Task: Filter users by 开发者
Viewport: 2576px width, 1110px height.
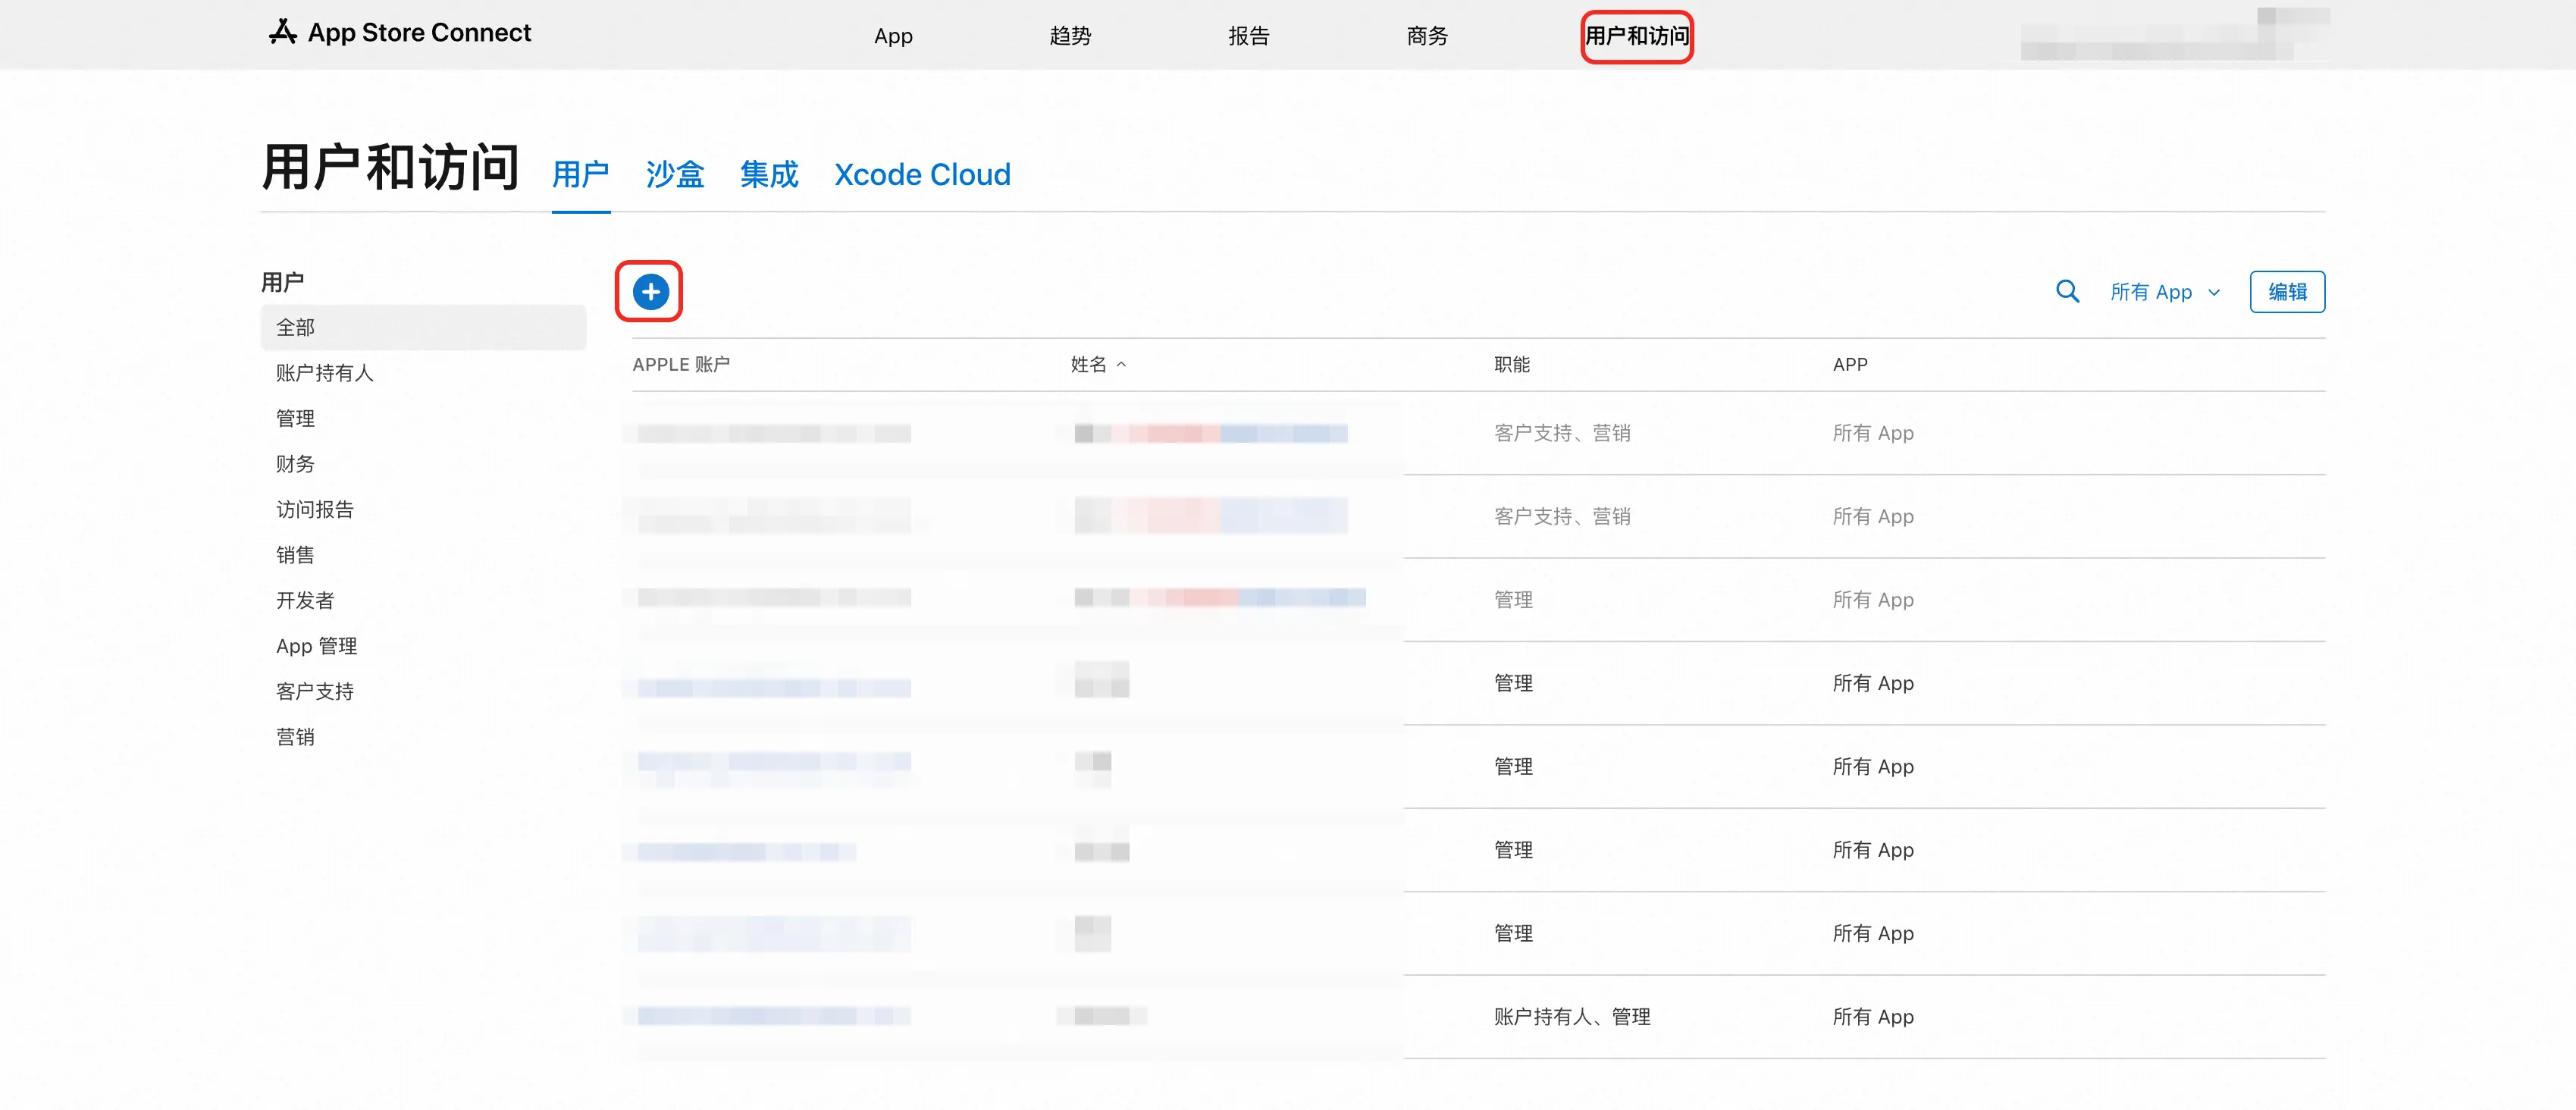Action: pyautogui.click(x=305, y=601)
